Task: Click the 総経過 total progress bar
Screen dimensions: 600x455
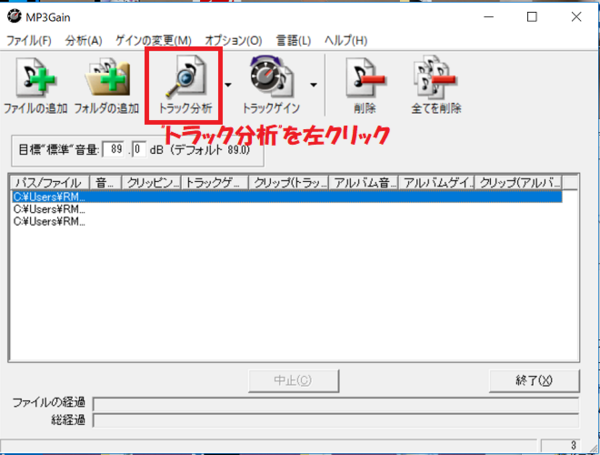Action: click(336, 421)
